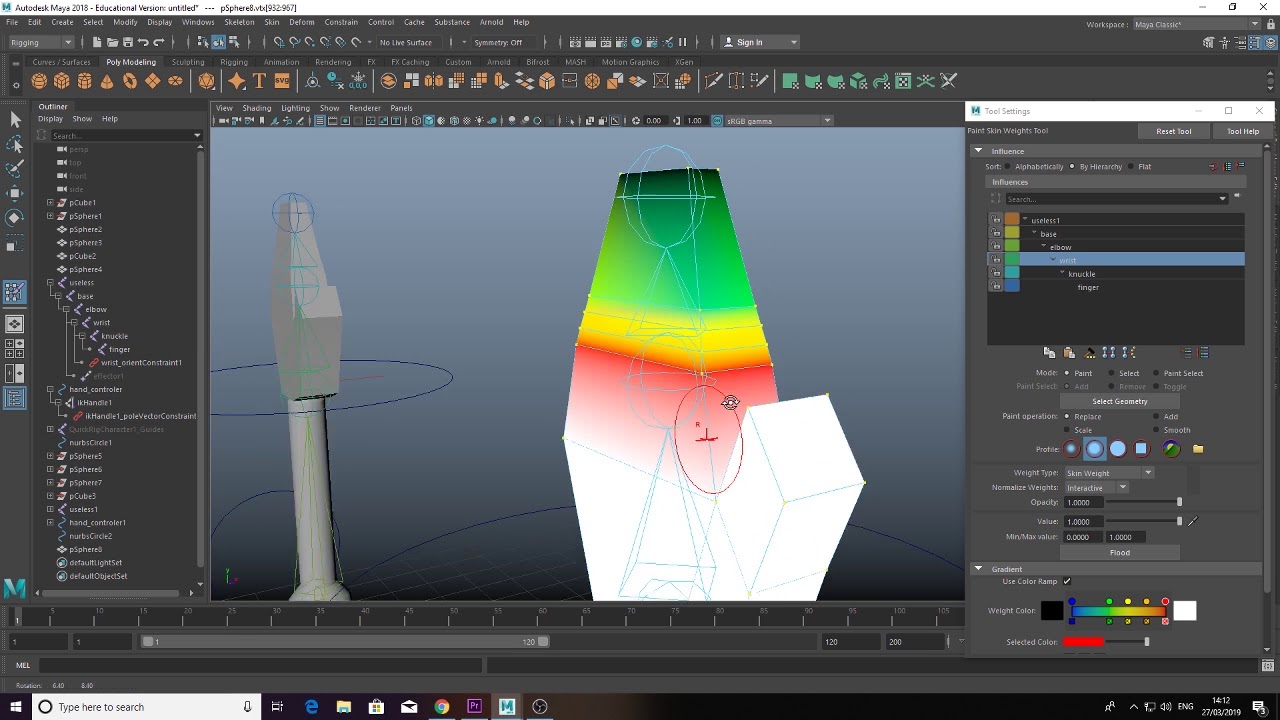This screenshot has width=1280, height=720.
Task: Select the Gaussian brush profile
Action: [1071, 449]
